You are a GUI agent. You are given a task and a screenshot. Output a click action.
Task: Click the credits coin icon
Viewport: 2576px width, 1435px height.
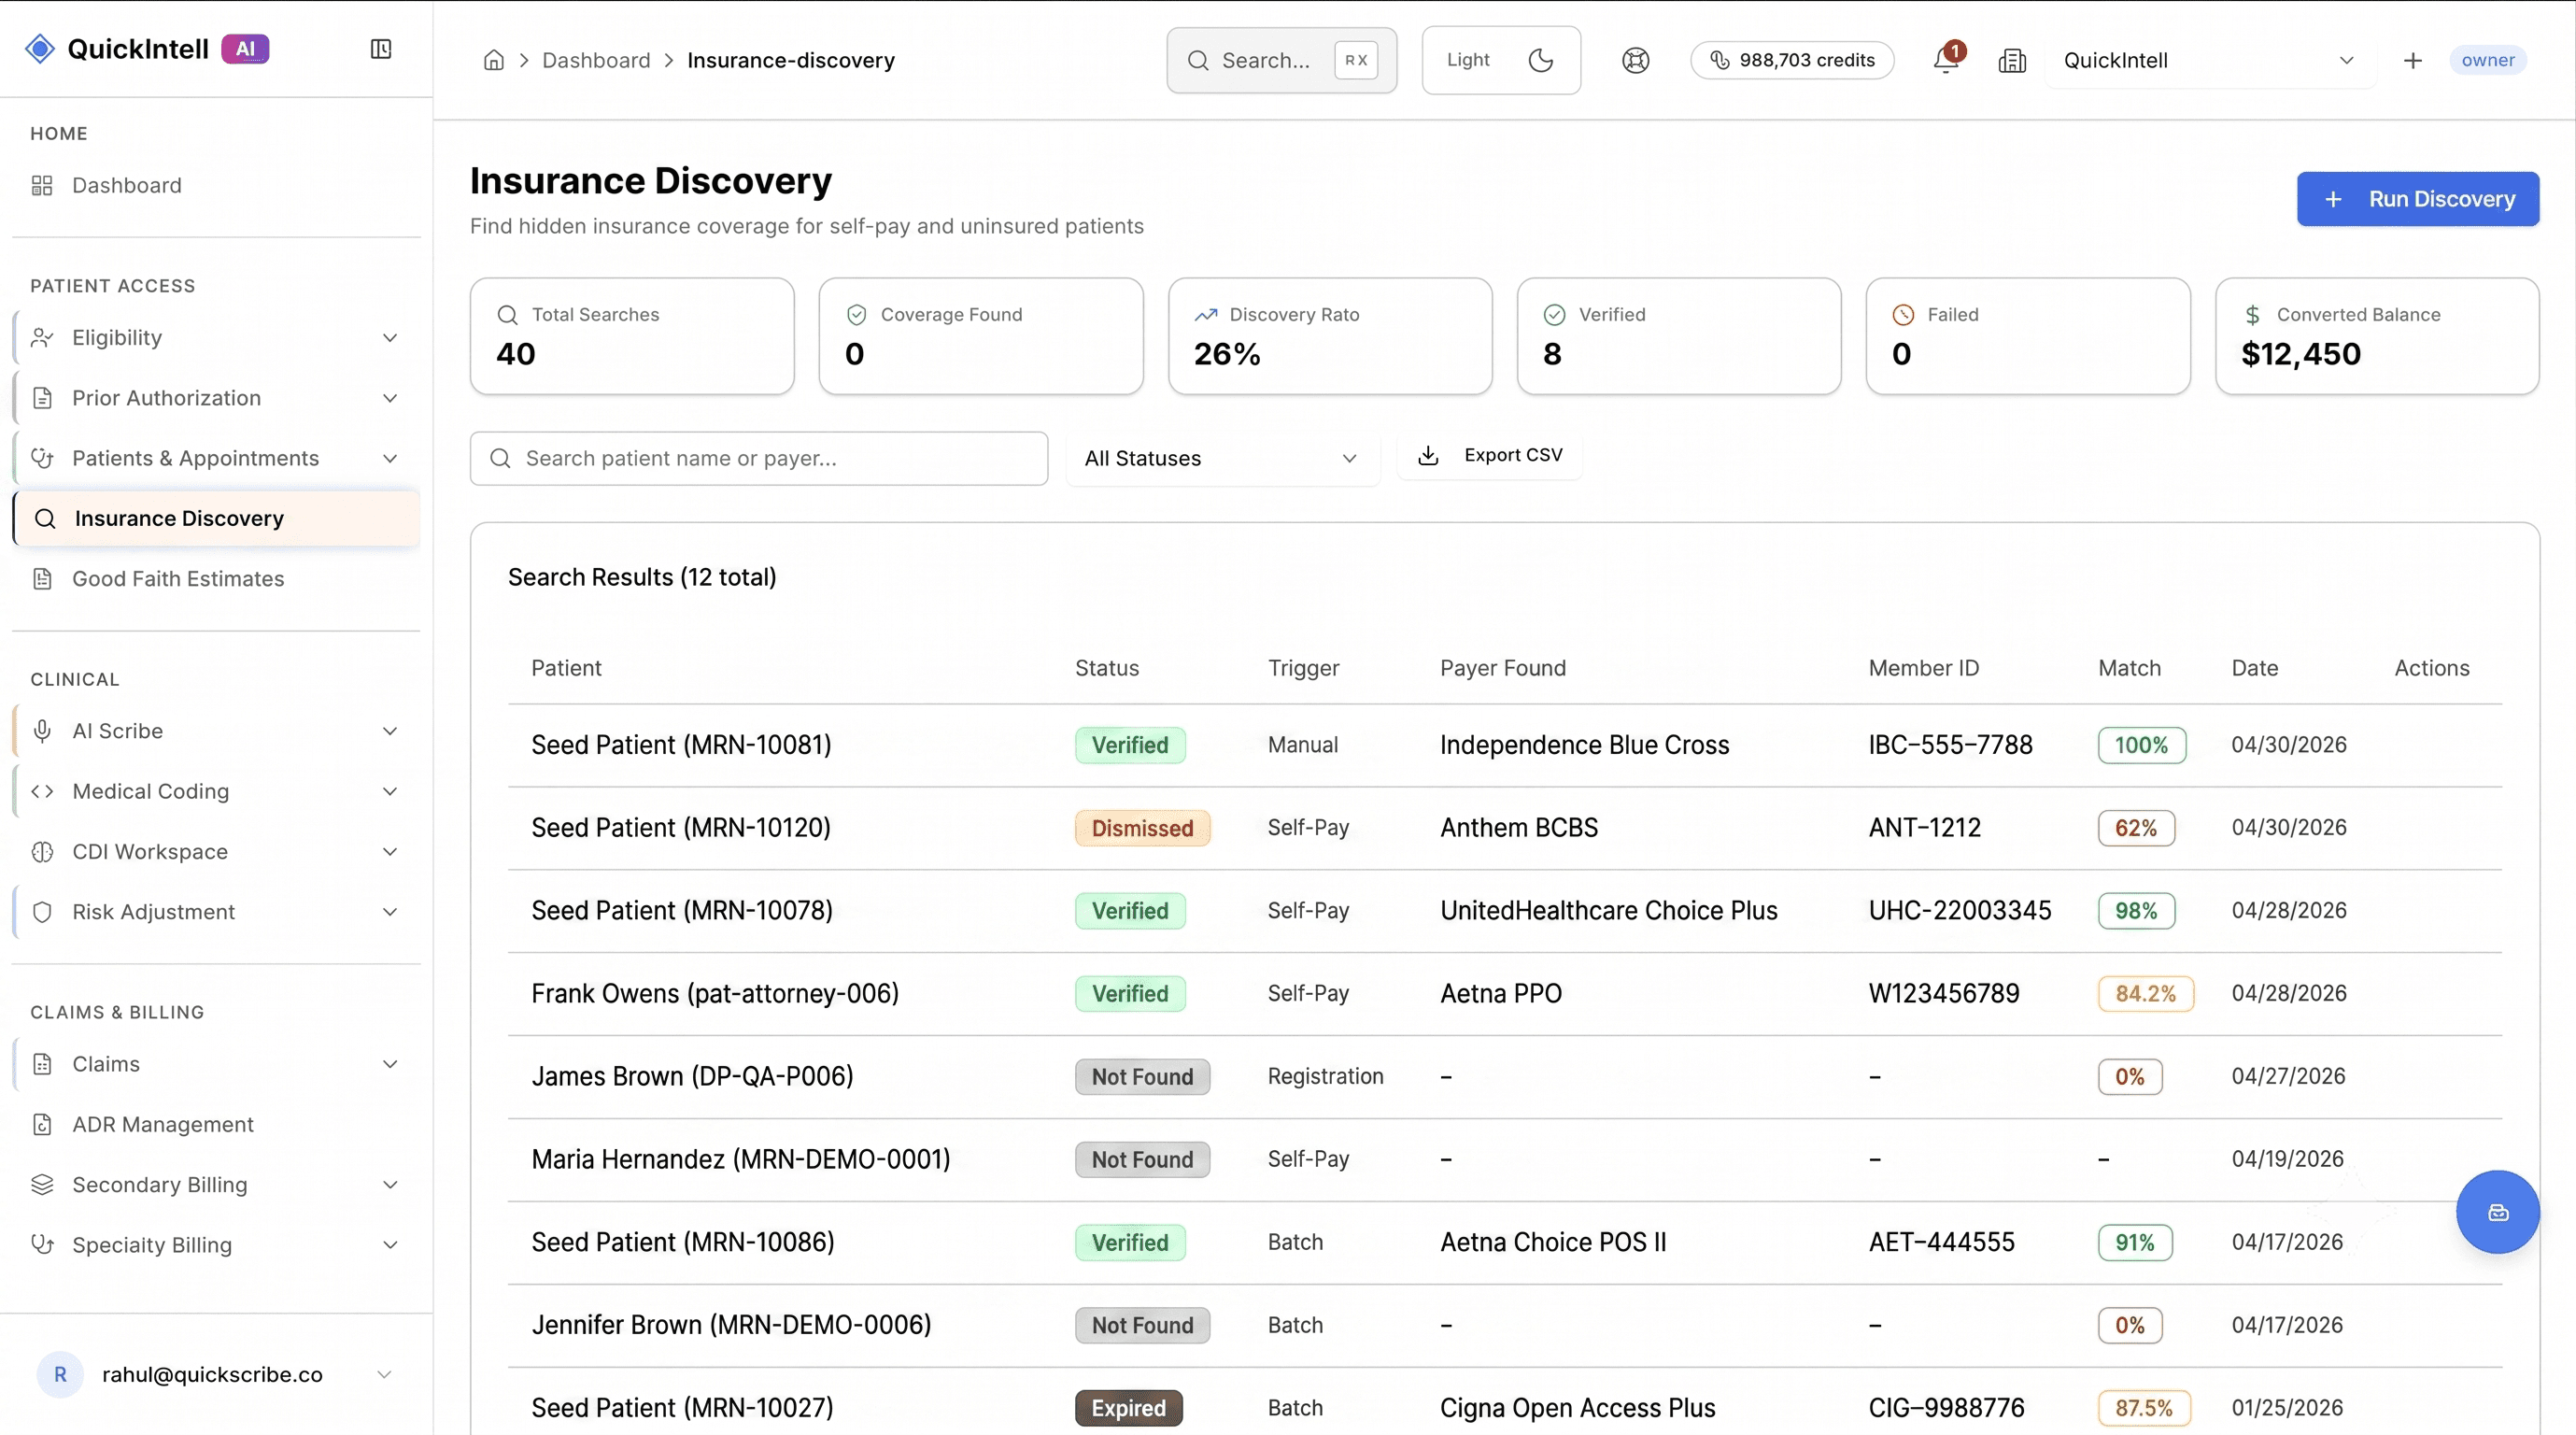1720,60
